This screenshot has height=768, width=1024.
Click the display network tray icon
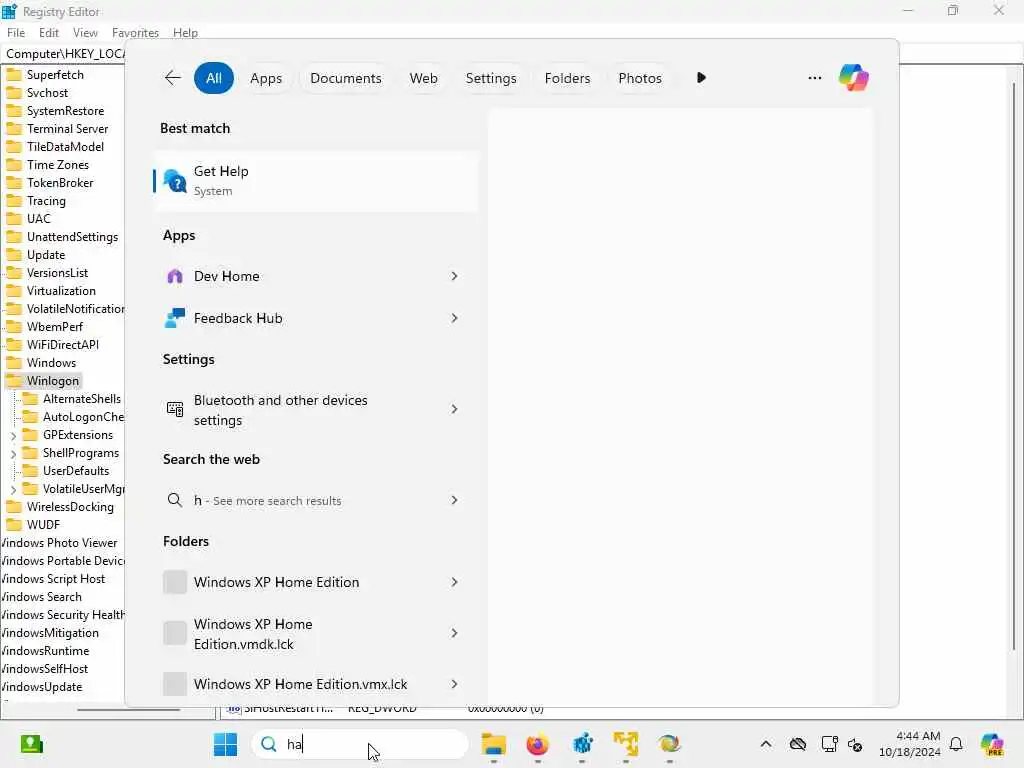tap(829, 744)
